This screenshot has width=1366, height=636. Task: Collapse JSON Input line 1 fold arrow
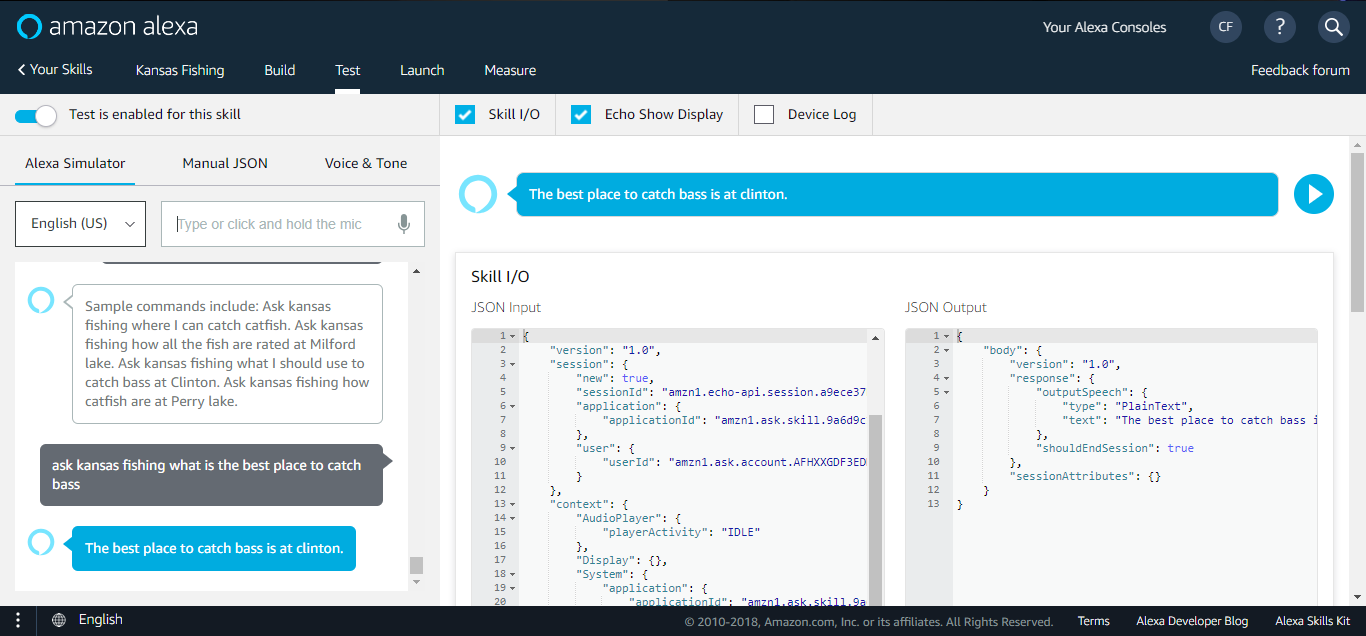point(512,336)
